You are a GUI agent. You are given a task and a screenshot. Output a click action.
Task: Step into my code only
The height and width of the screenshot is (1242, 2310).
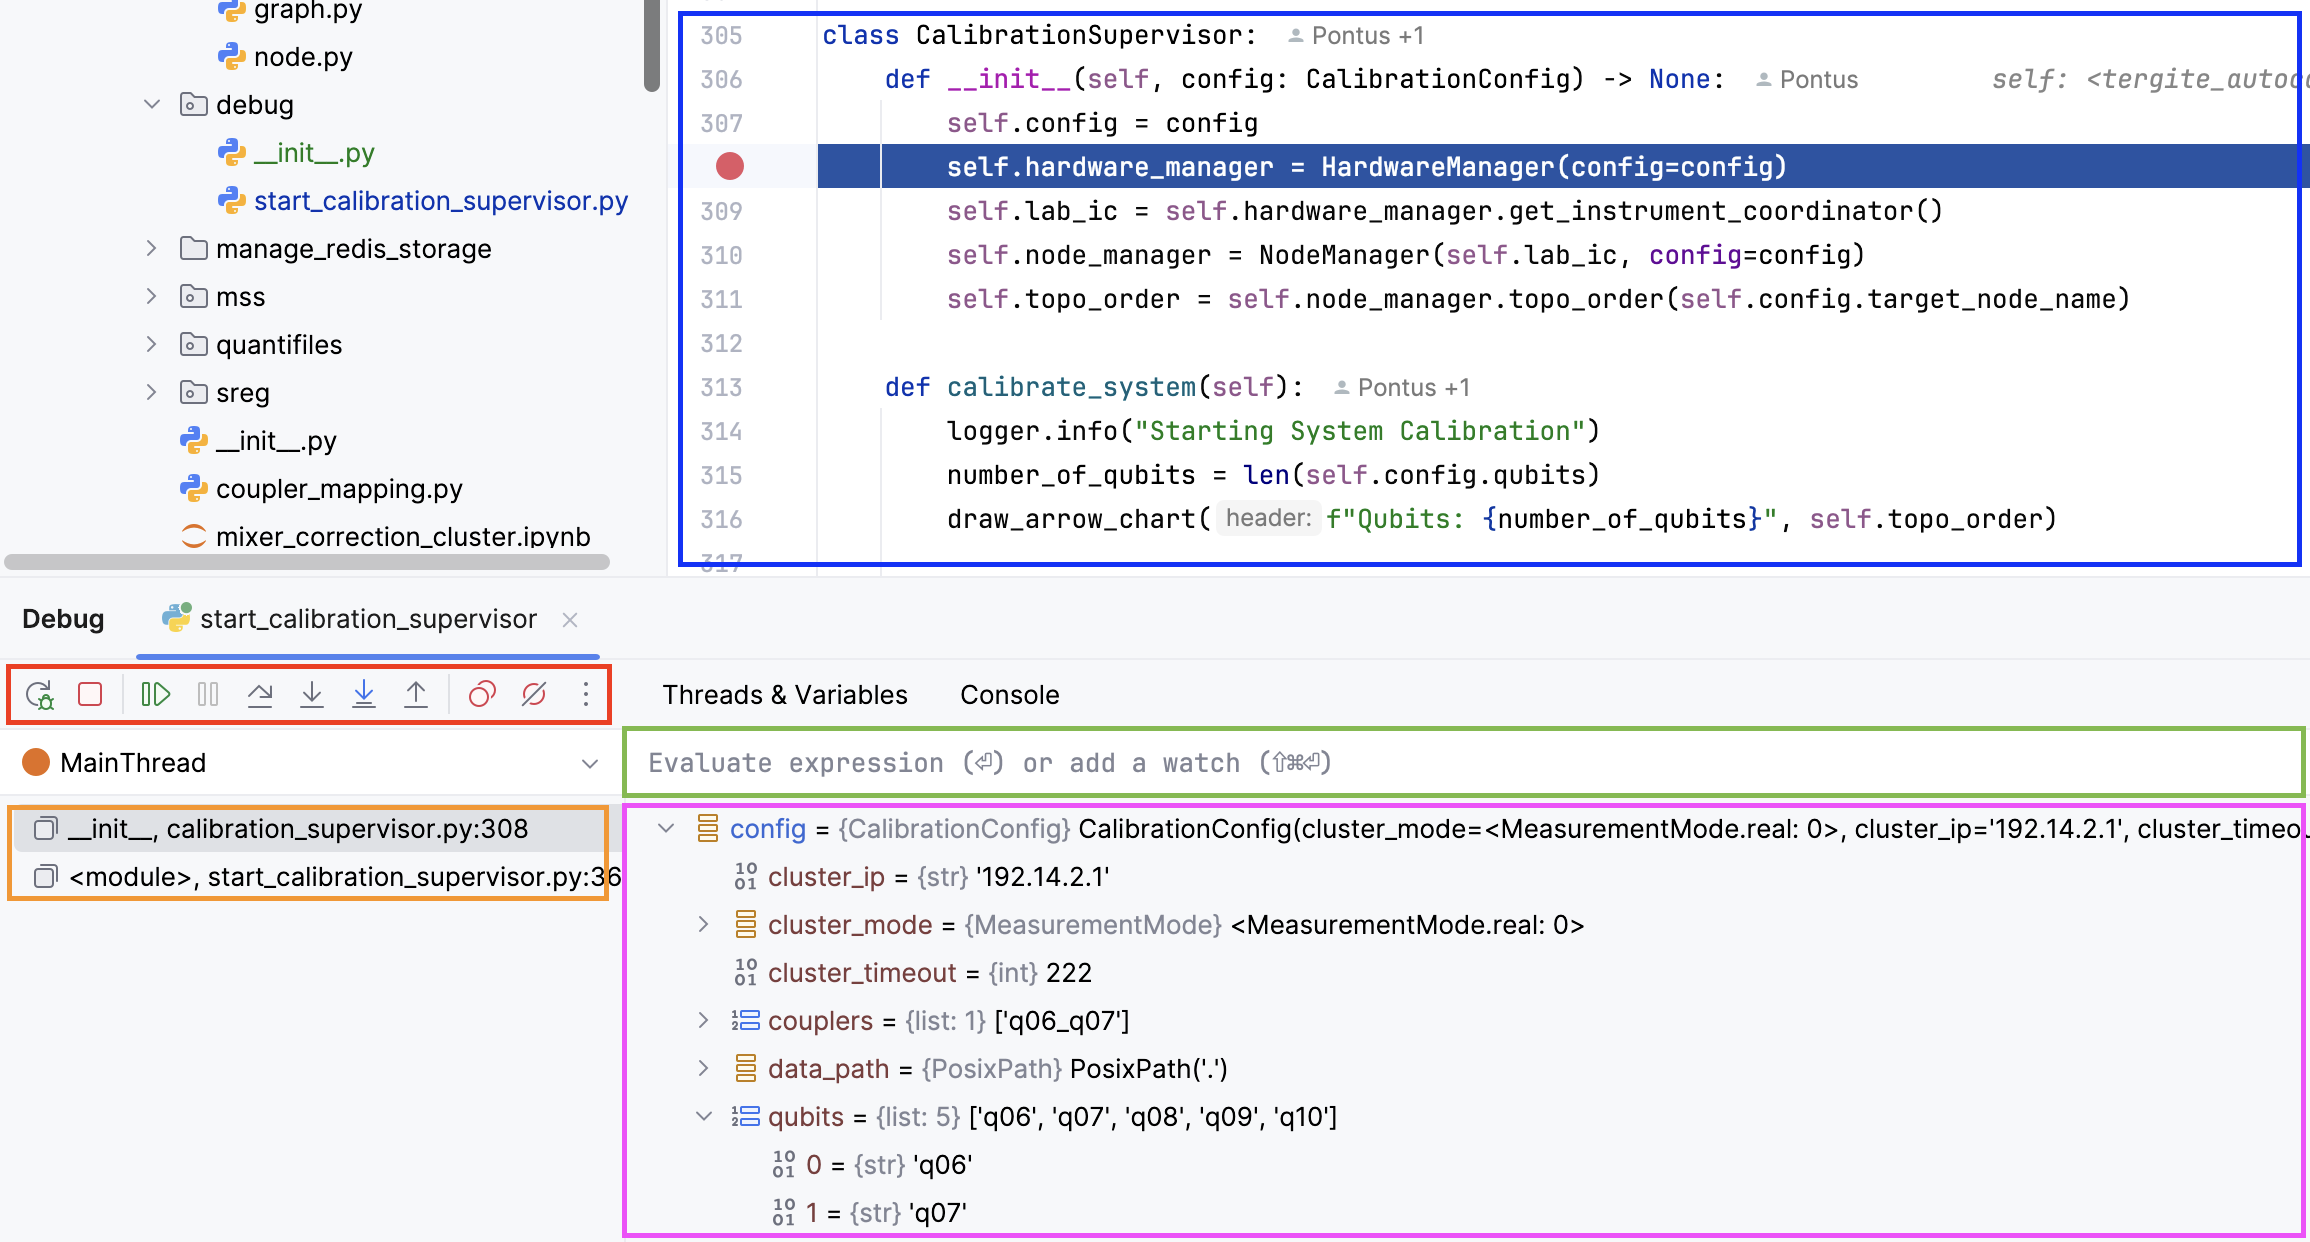(364, 694)
